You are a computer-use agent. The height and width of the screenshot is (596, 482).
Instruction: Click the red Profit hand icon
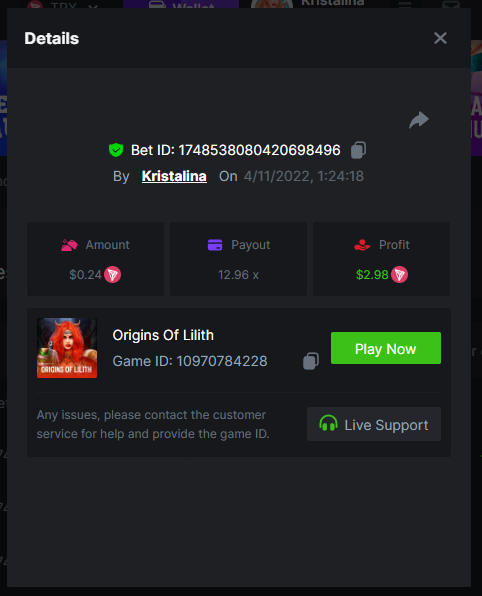pos(362,245)
